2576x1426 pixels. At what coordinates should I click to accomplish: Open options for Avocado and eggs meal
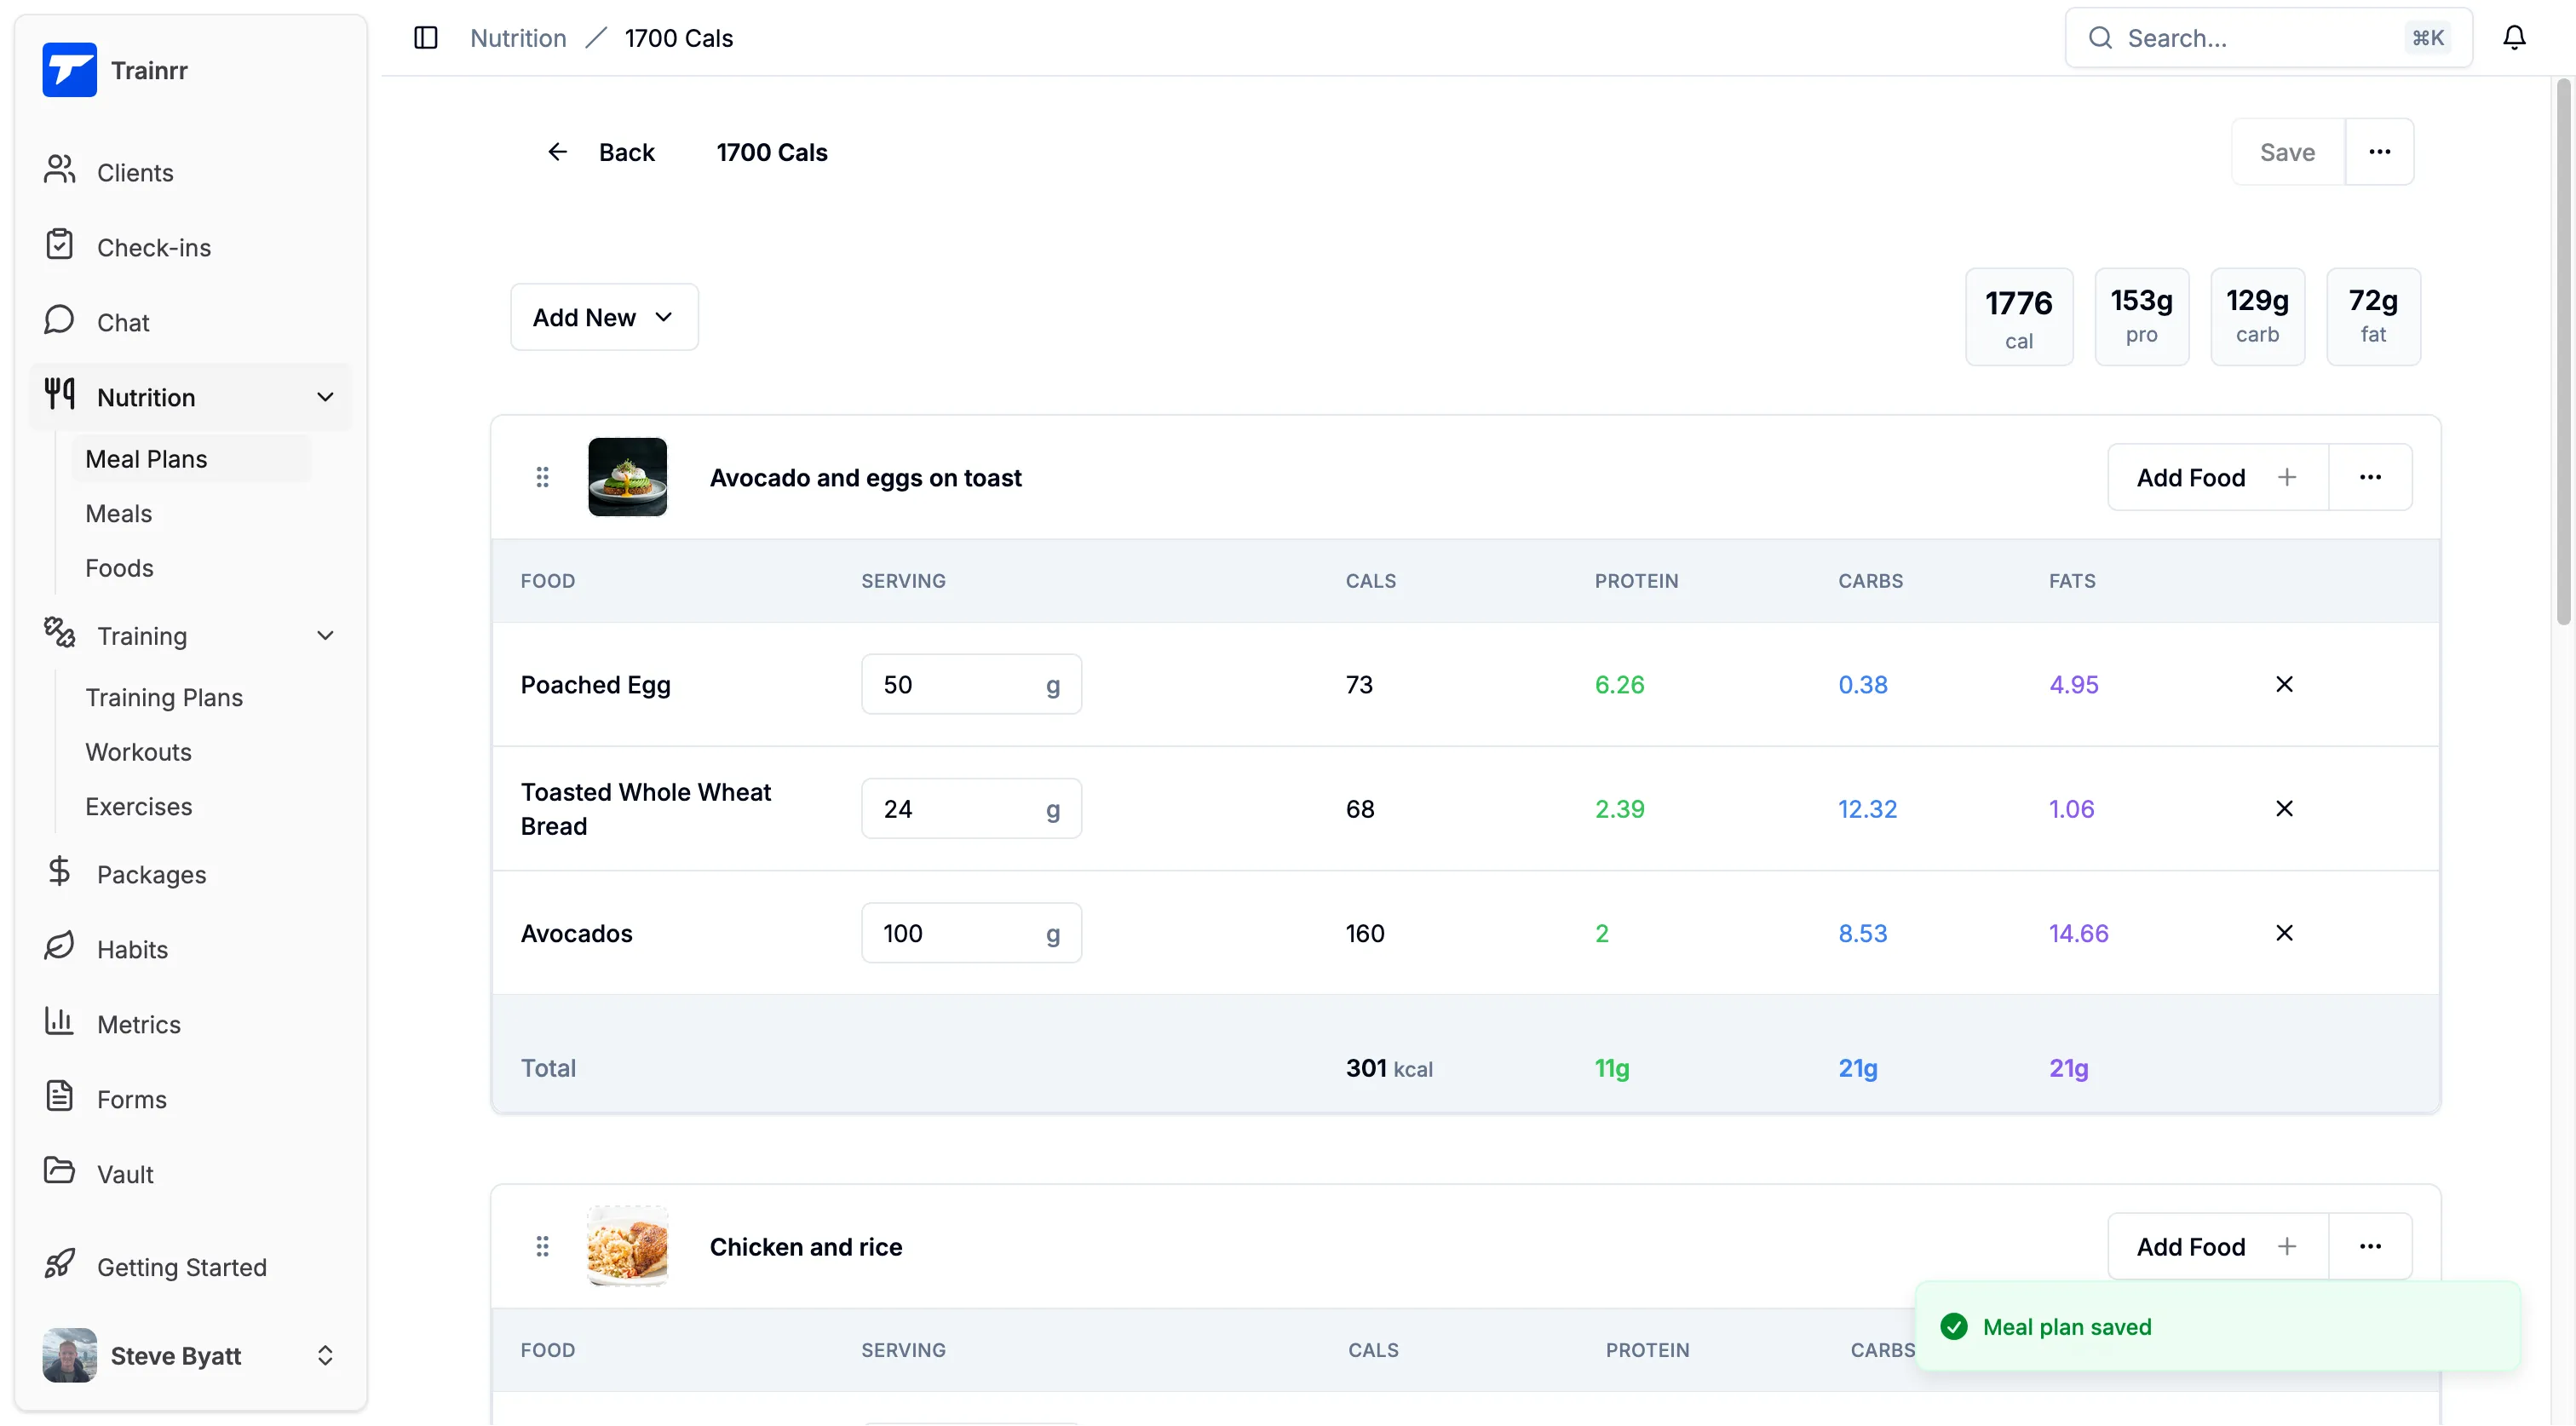(x=2370, y=477)
